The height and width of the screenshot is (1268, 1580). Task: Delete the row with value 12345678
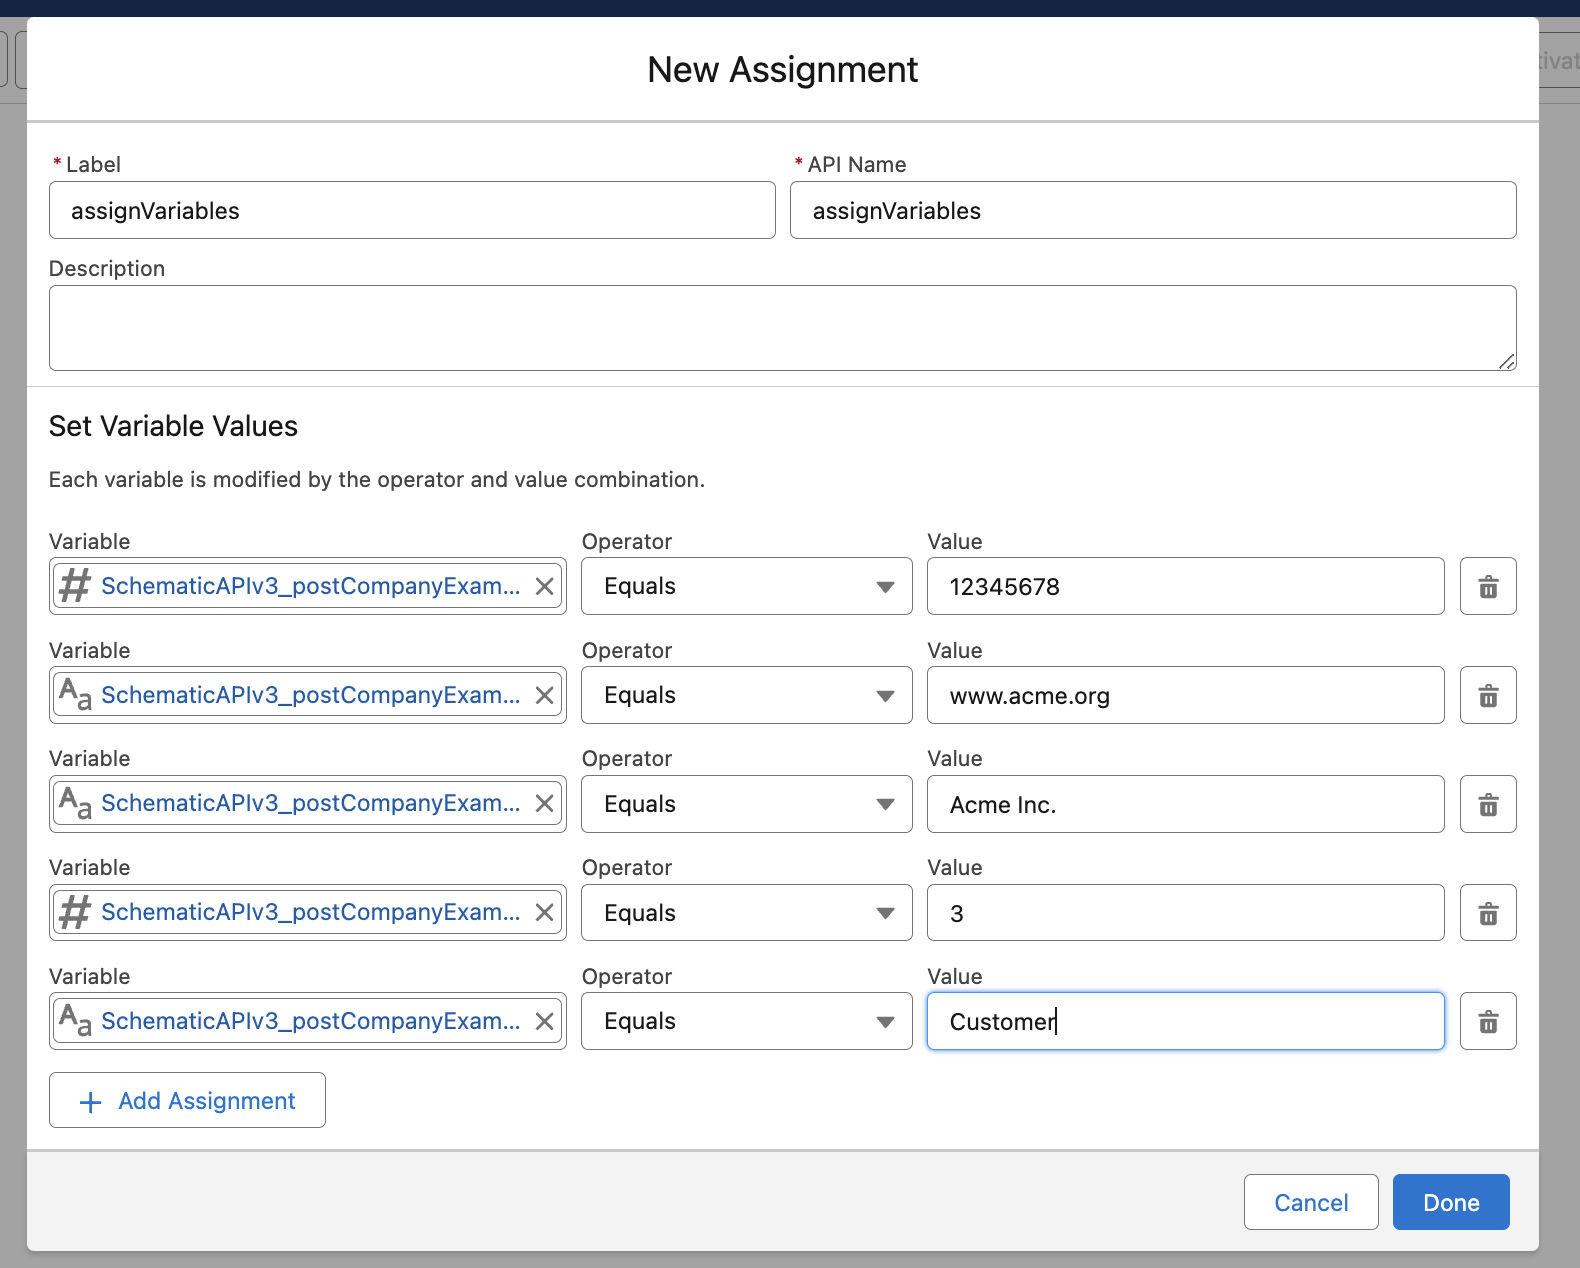1487,586
